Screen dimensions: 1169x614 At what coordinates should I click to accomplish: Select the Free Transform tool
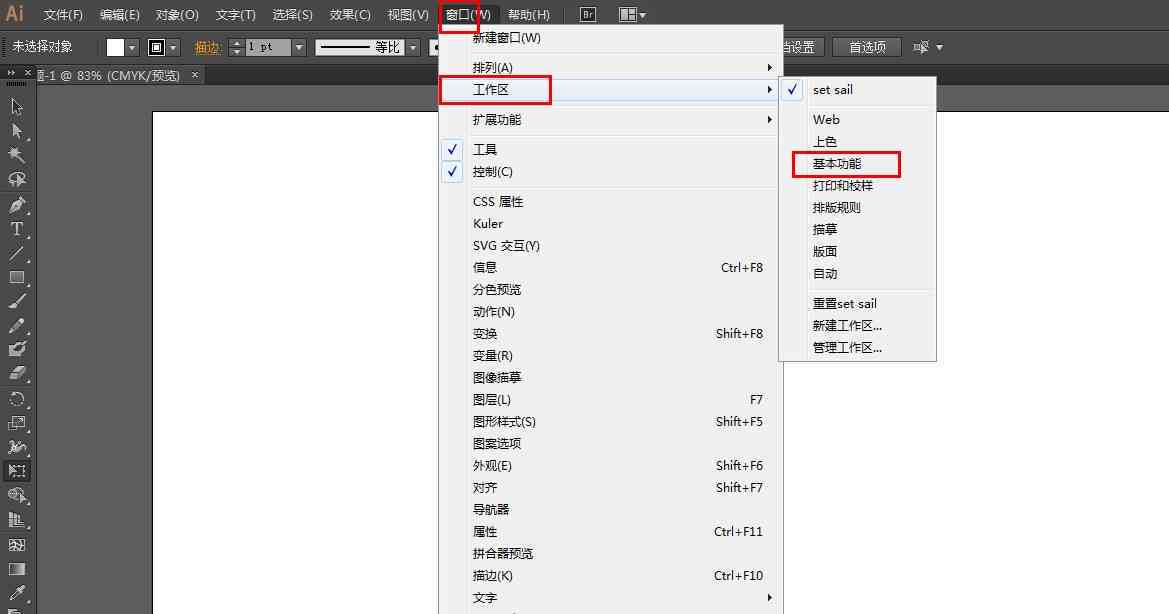17,471
